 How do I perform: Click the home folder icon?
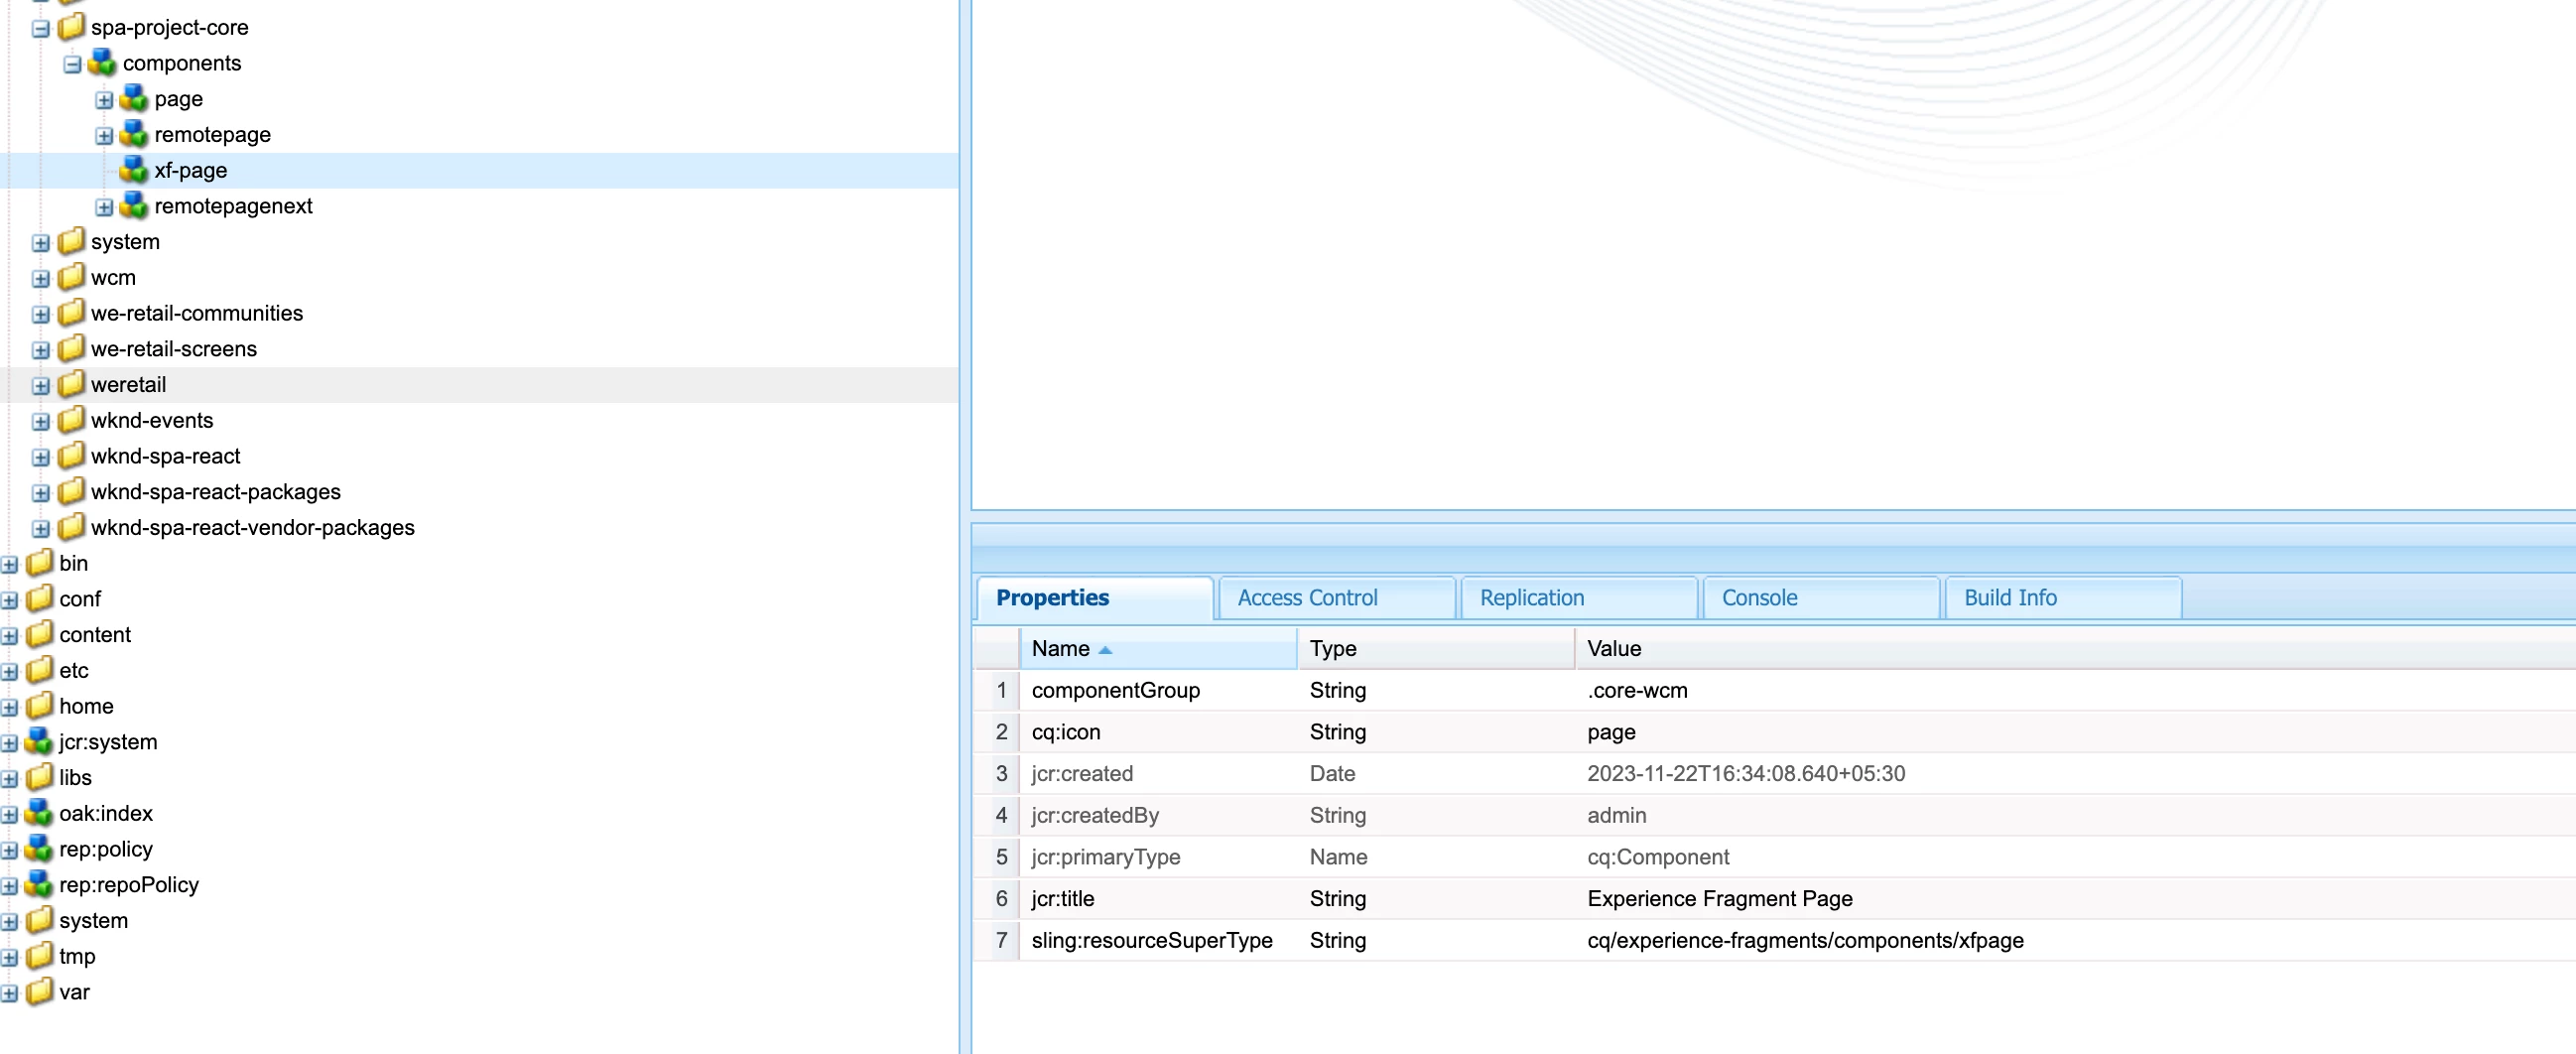tap(39, 706)
